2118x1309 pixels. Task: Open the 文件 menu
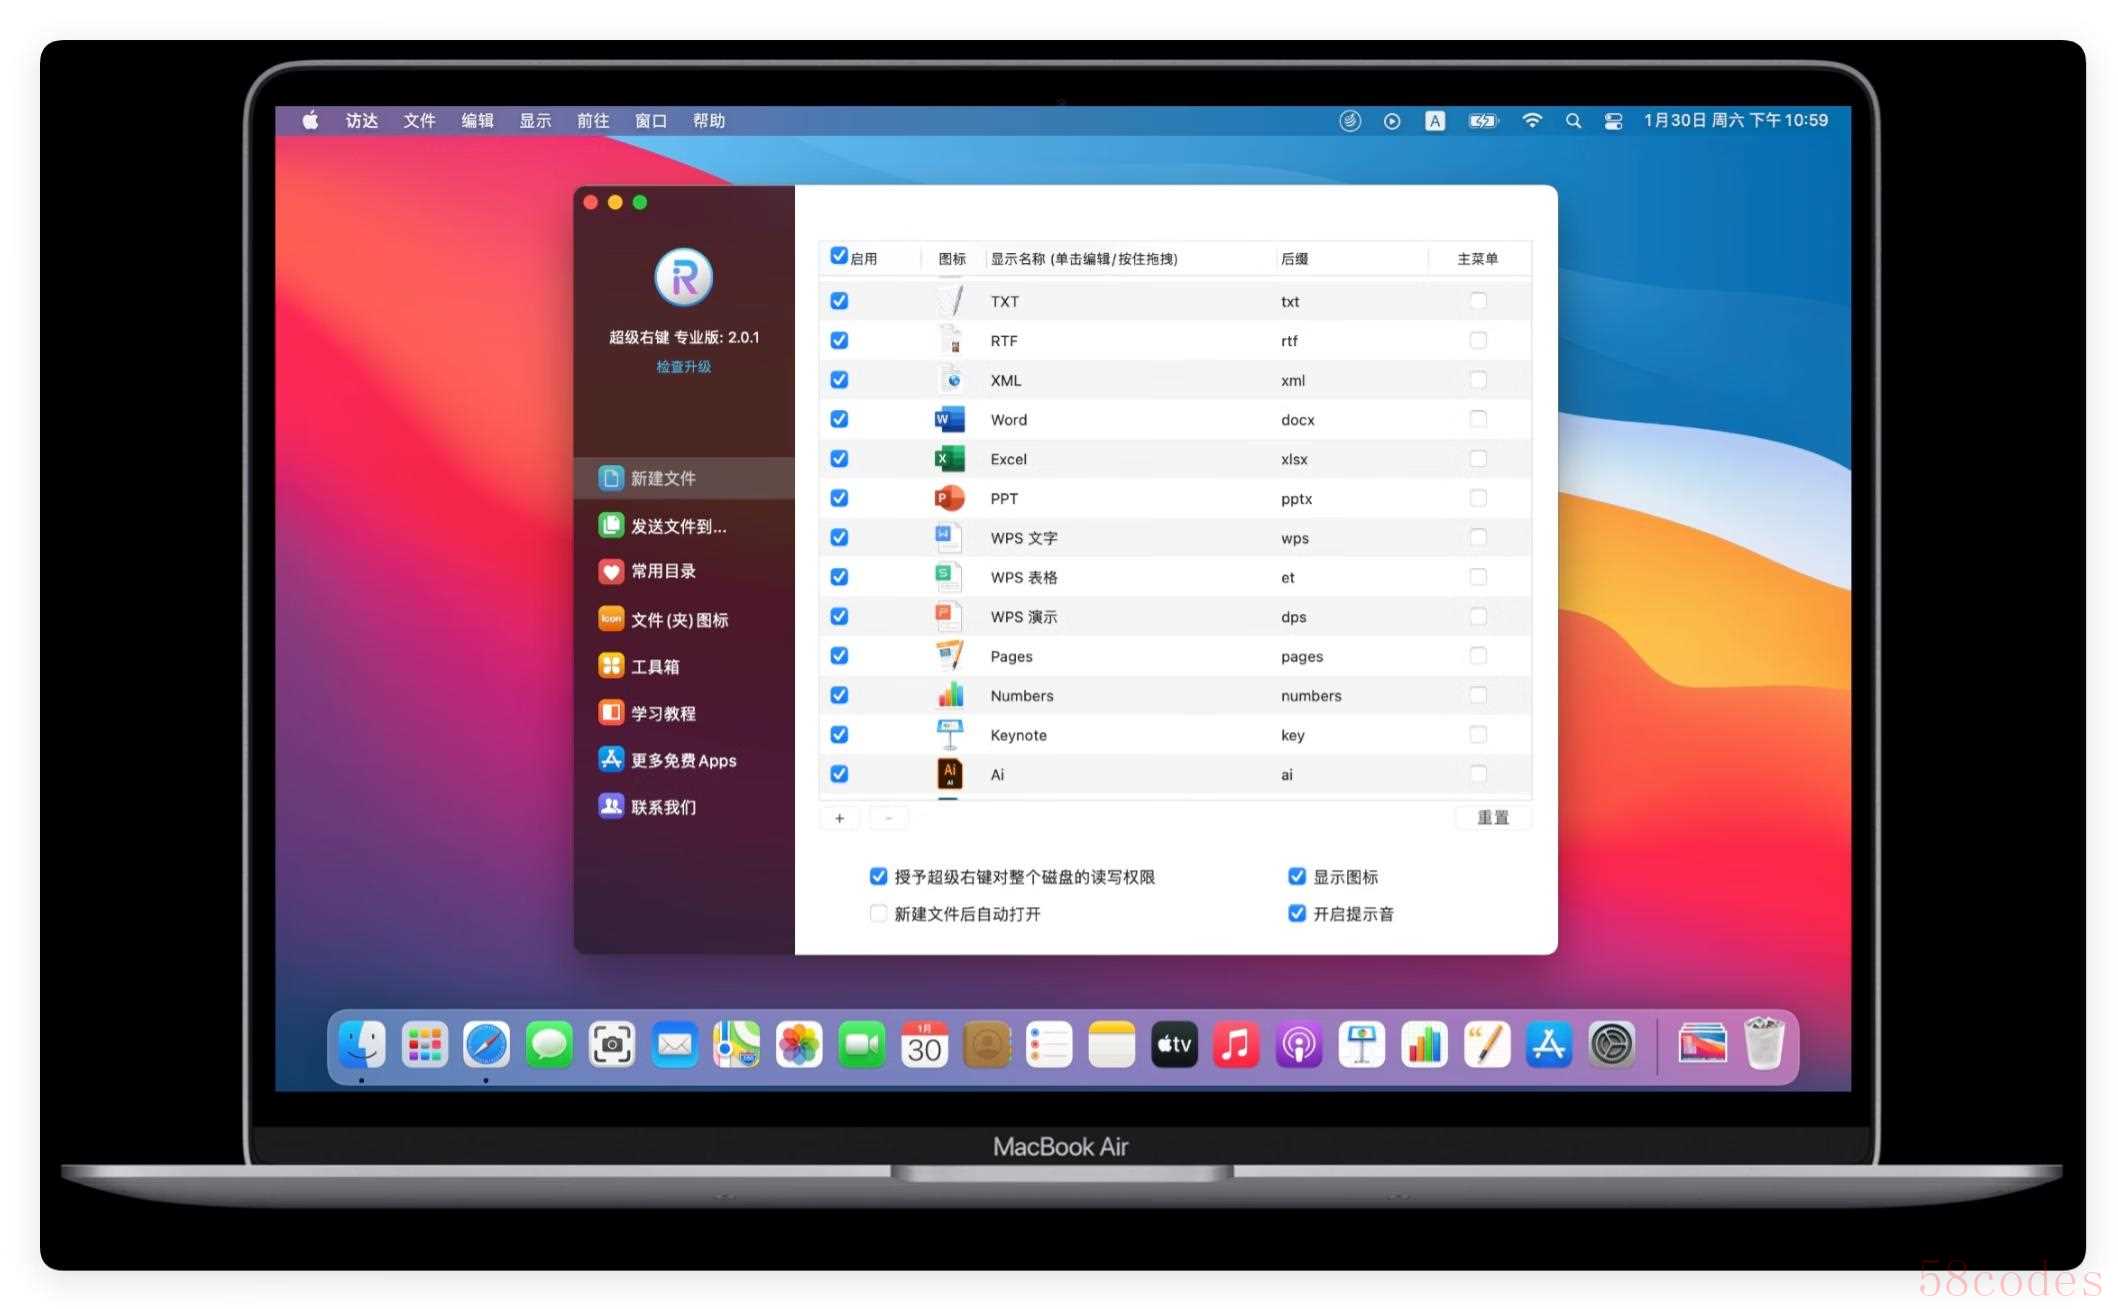coord(419,121)
